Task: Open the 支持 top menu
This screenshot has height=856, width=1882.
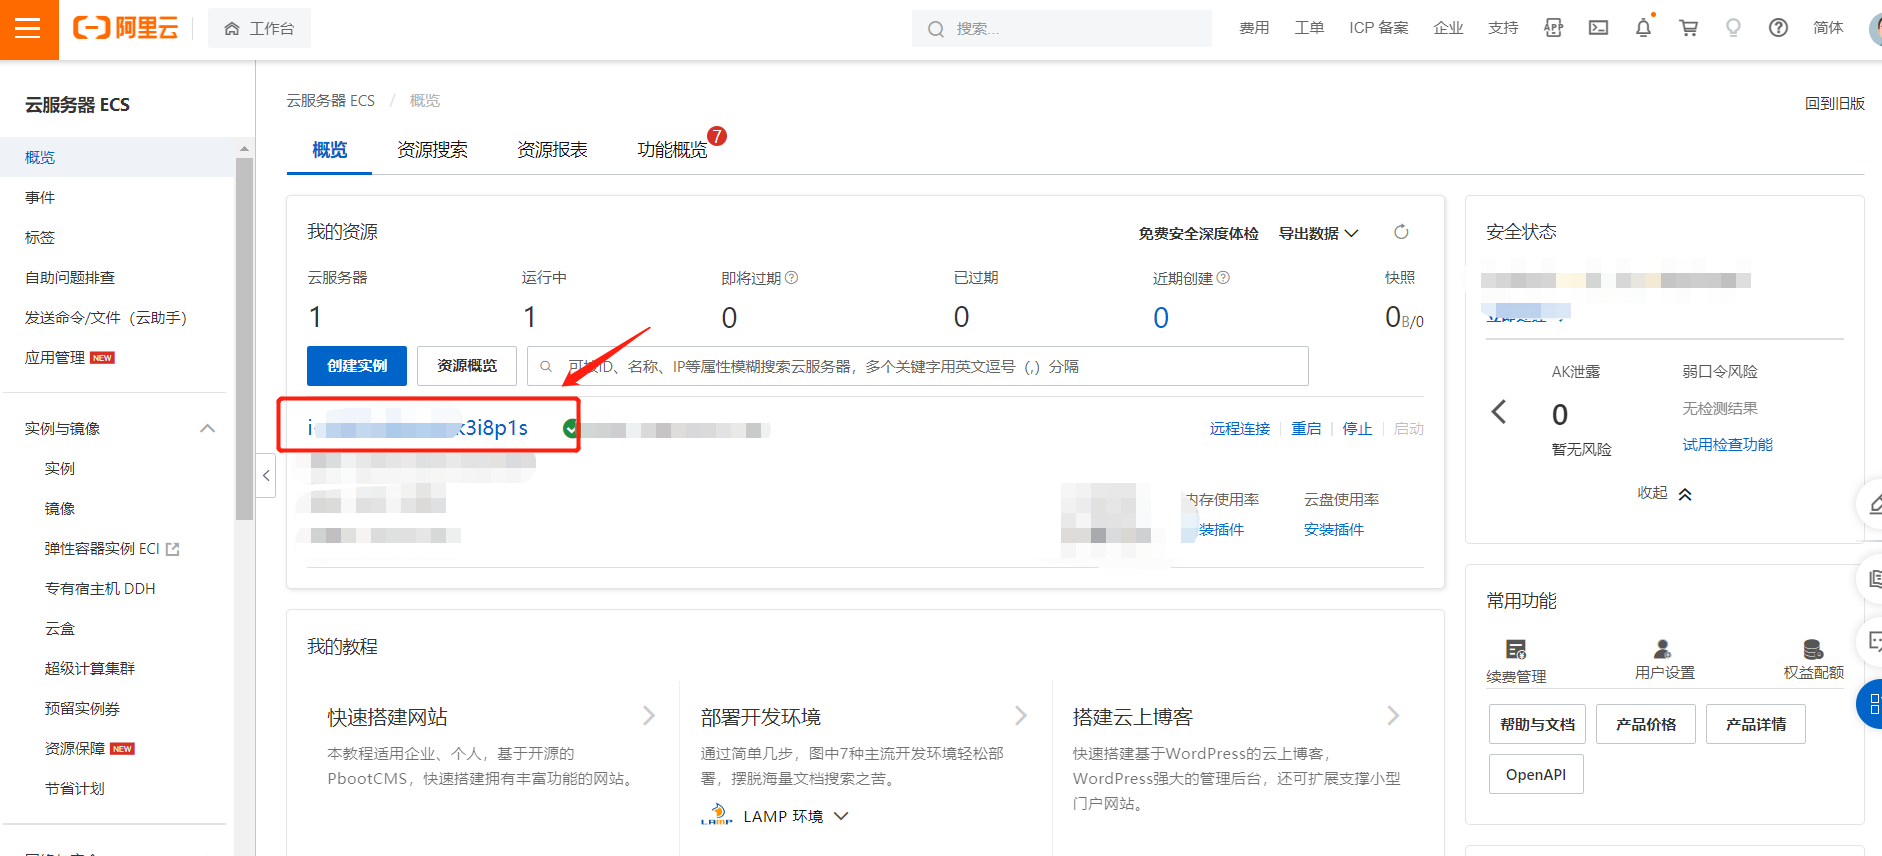Action: [1503, 28]
